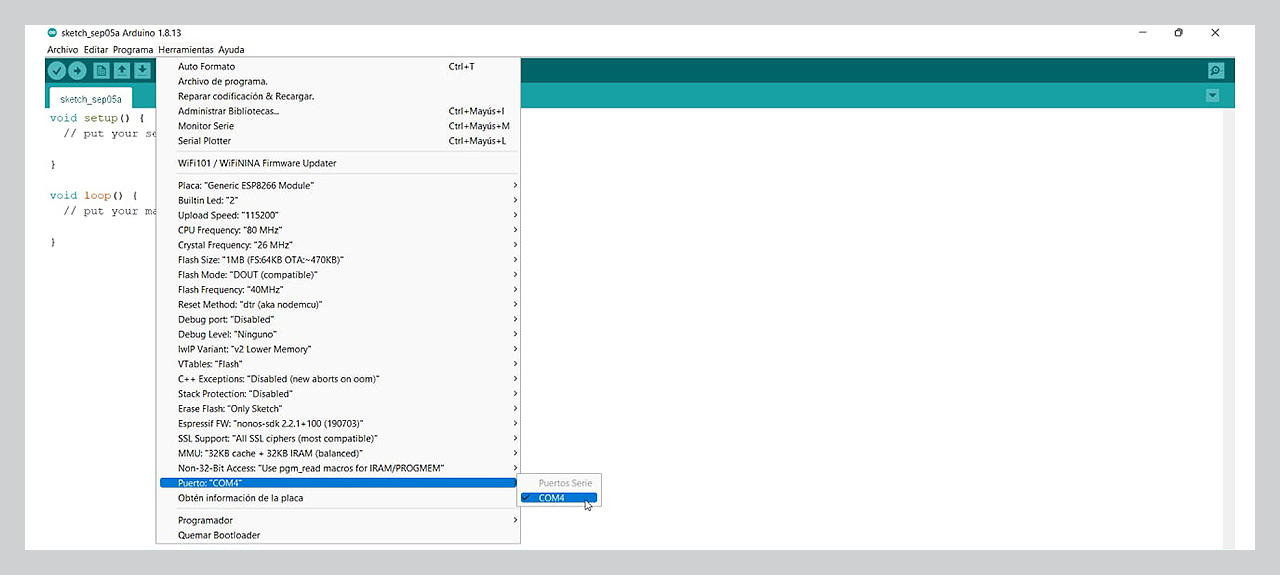Screen dimensions: 1280x575
Task: Open Serial Monitor magnifier icon
Action: click(1215, 70)
